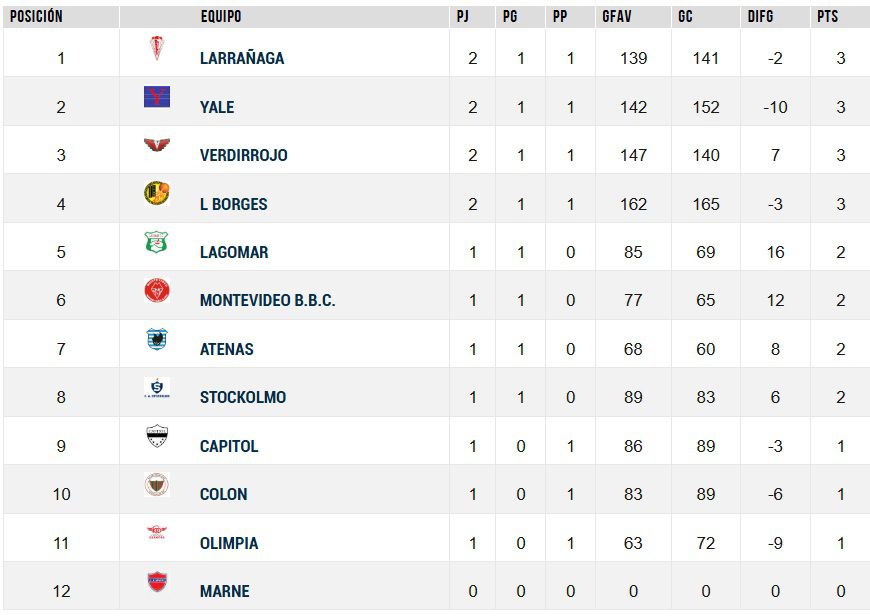Select the VERDIRROJO team name
This screenshot has height=616, width=870.
[244, 155]
